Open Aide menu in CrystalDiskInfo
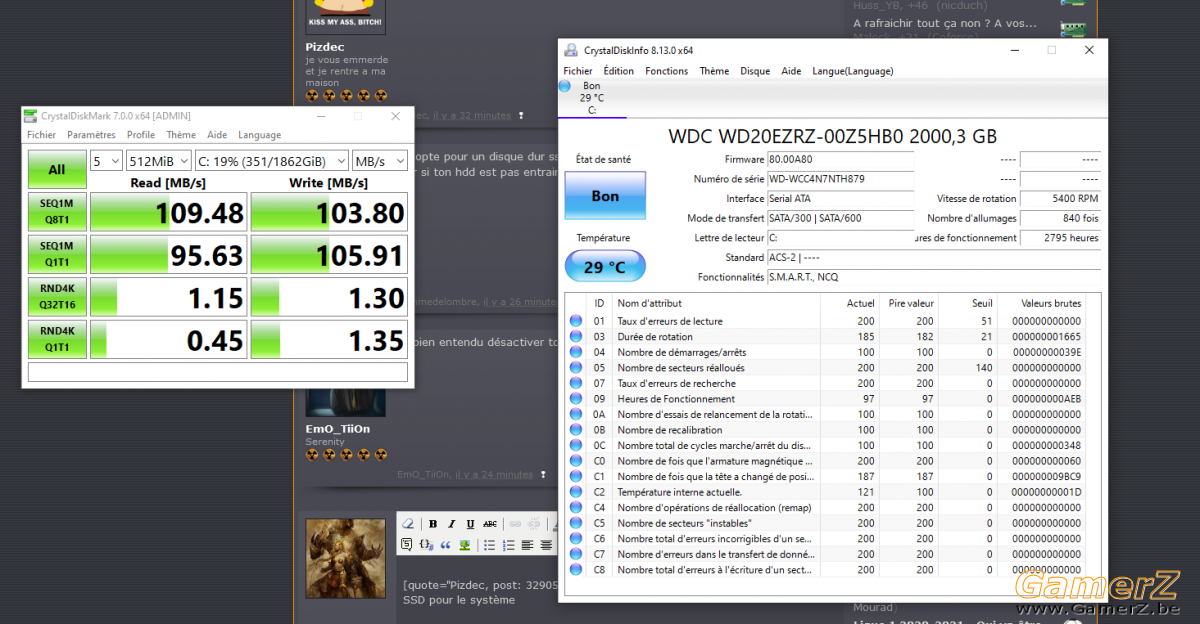 (791, 71)
